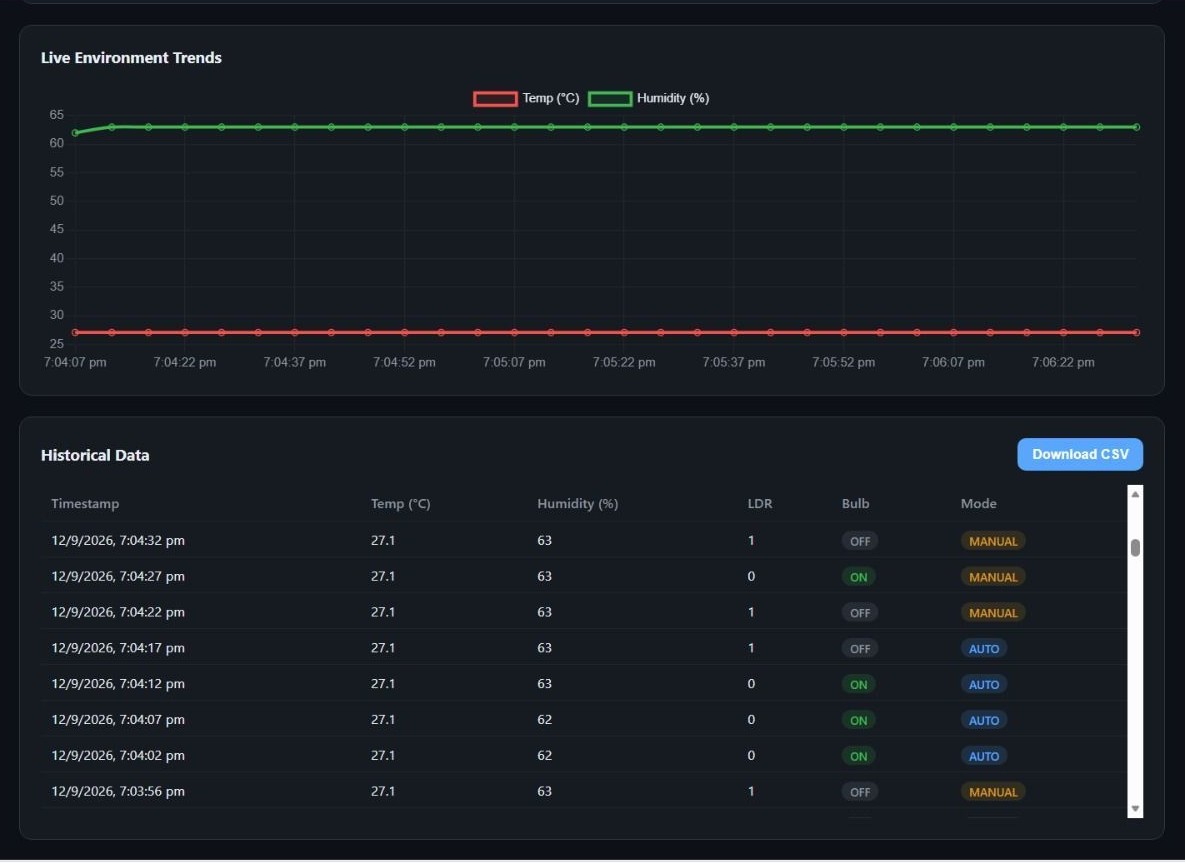Click the AUTO badge in the 7:04:02 pm row
Image resolution: width=1185 pixels, height=864 pixels.
(984, 757)
